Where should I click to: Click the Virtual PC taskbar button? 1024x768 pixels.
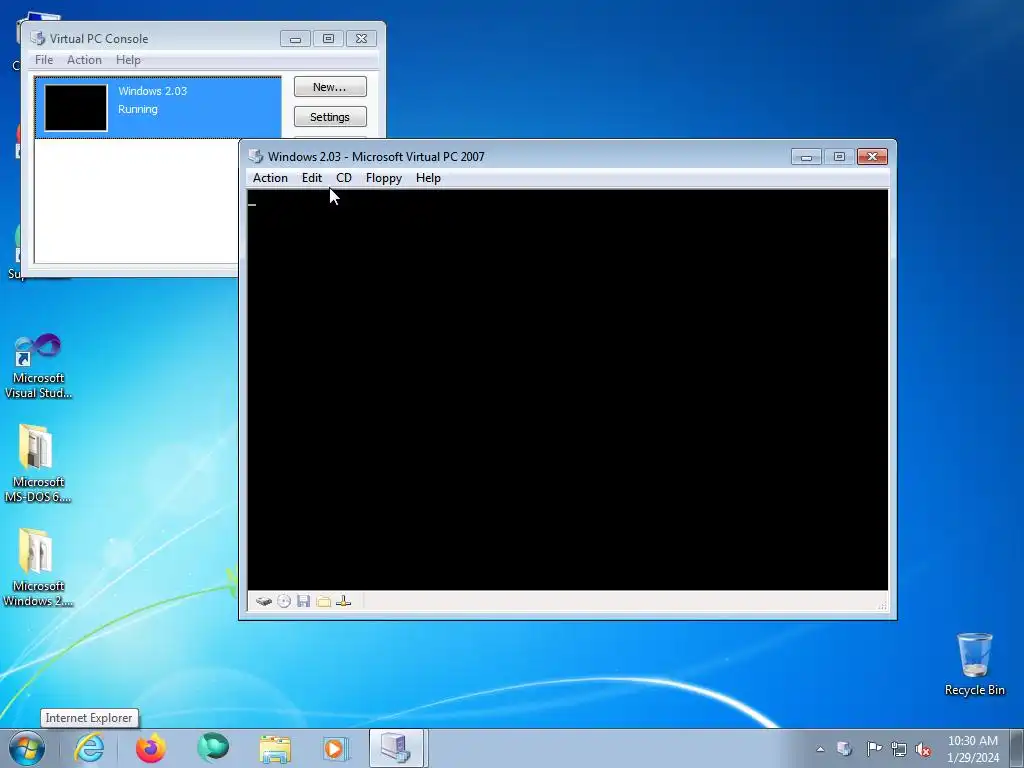pos(397,748)
